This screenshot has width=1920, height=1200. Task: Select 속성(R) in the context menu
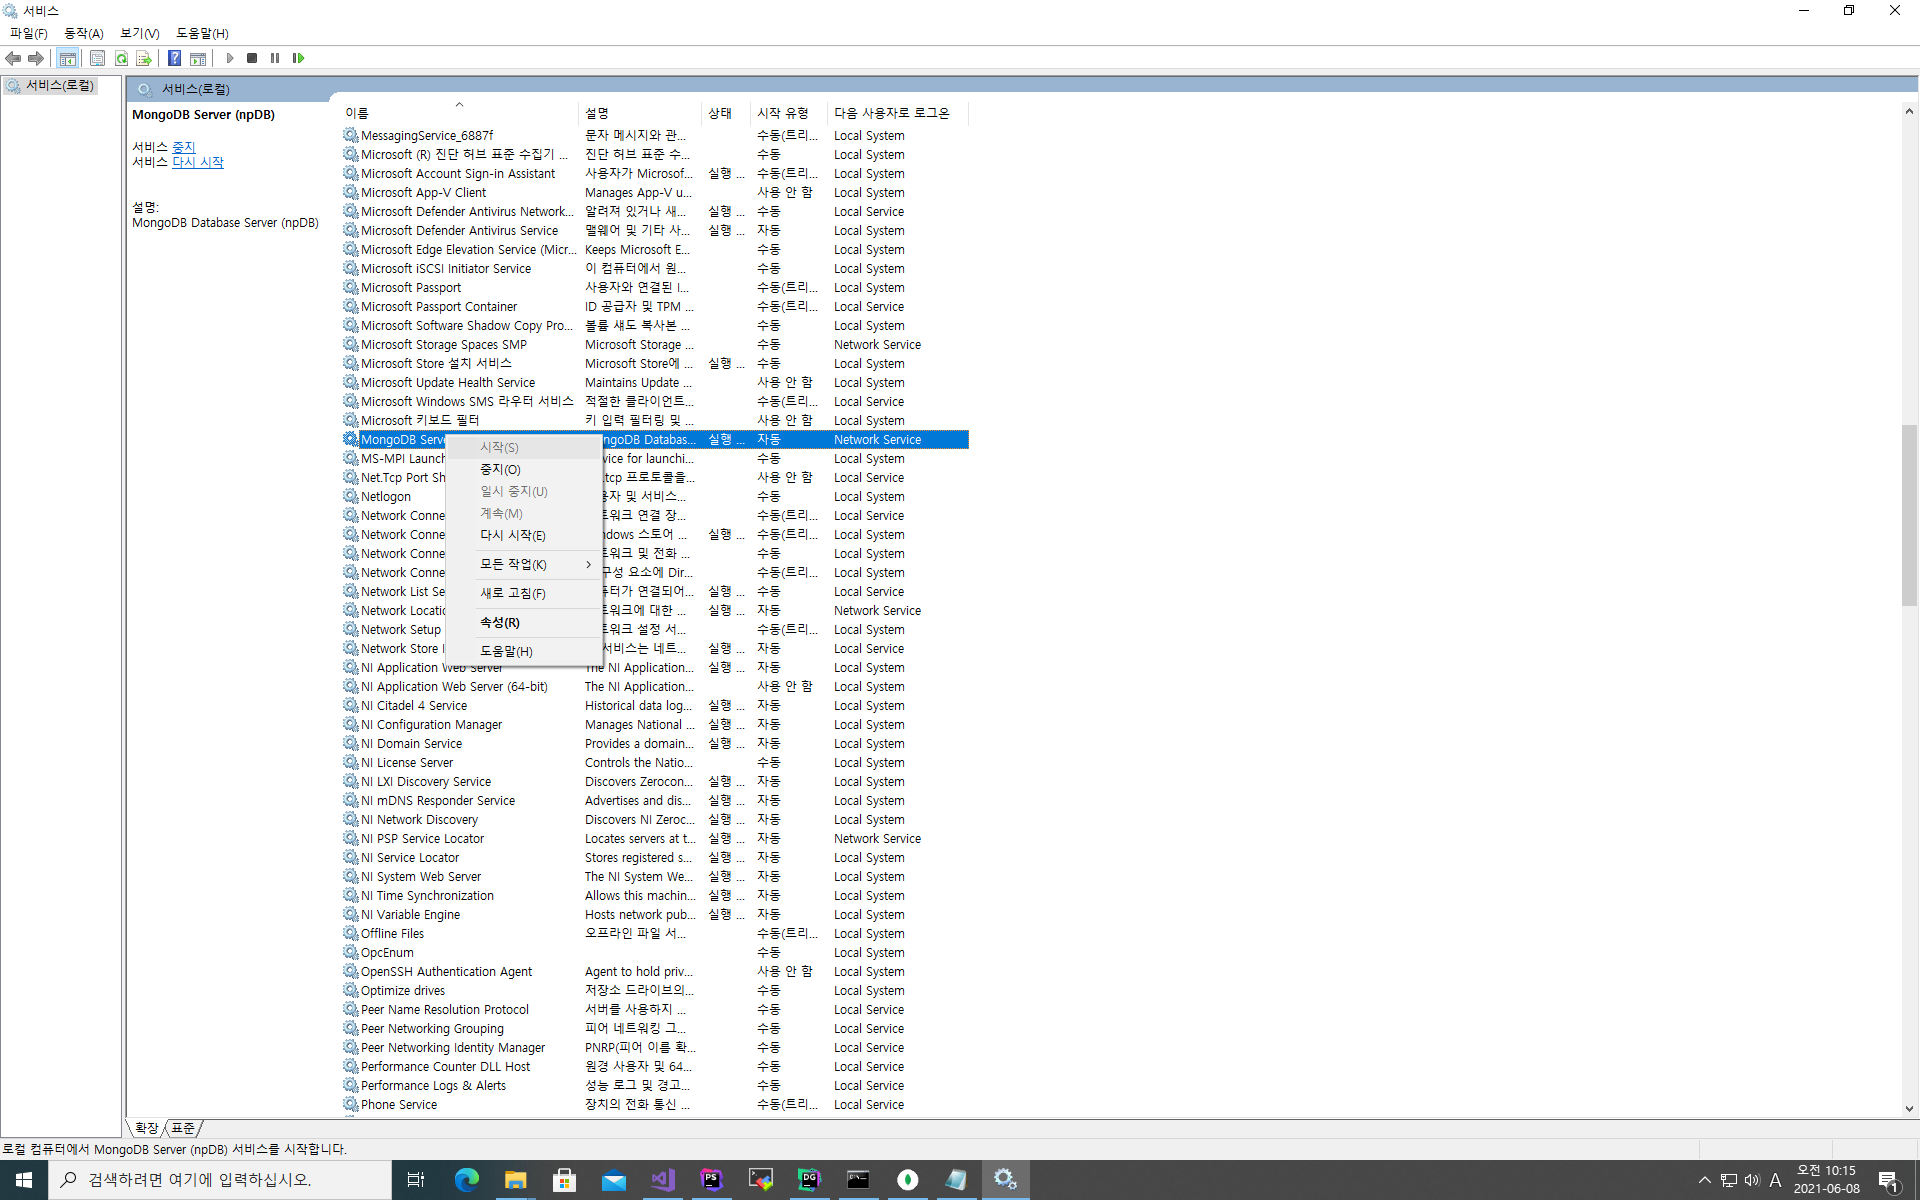click(499, 622)
